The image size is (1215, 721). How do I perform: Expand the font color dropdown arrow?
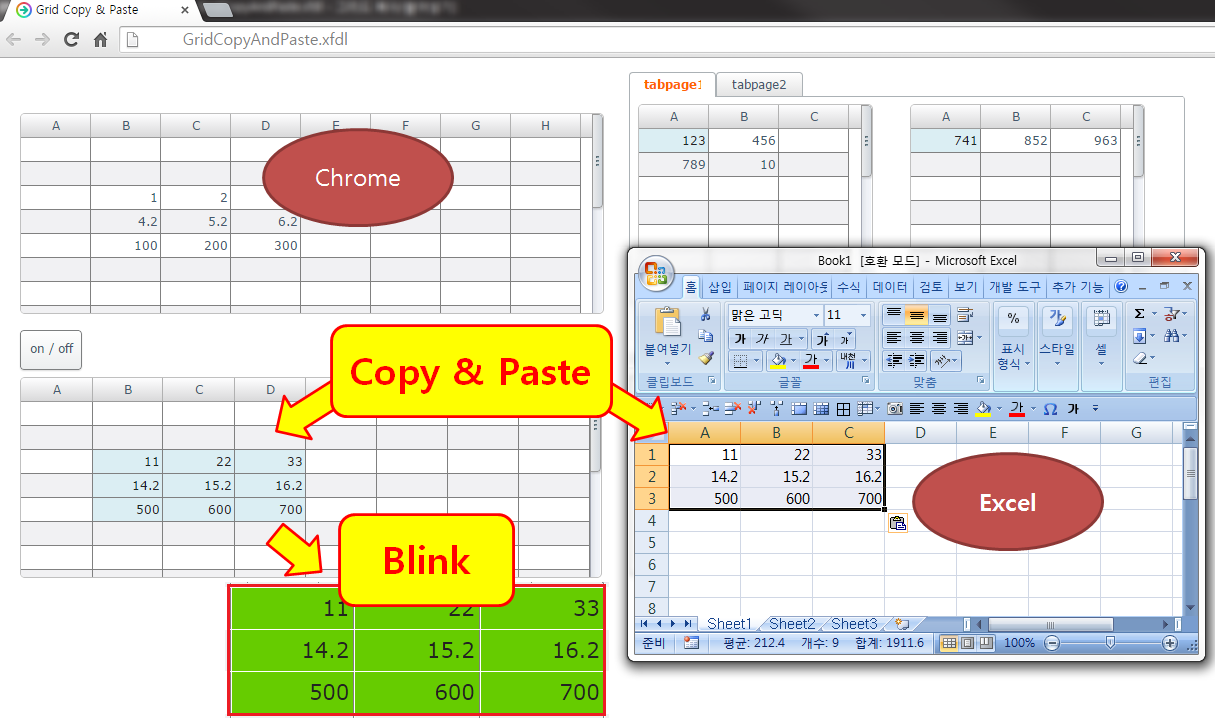click(x=826, y=361)
